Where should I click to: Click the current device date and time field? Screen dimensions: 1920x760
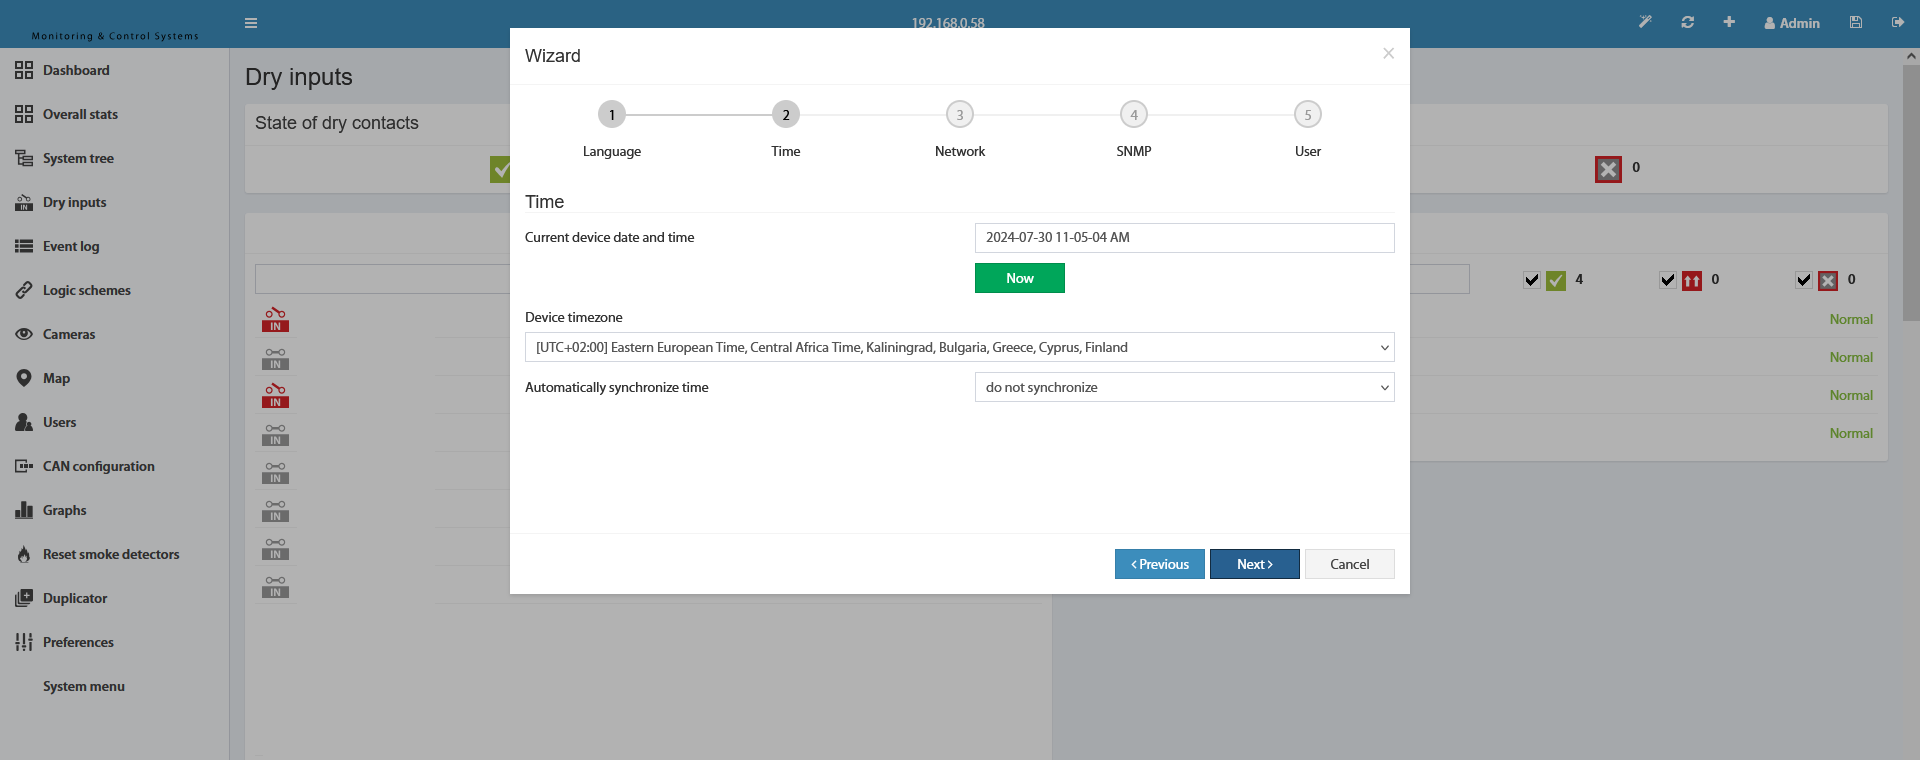tap(1185, 238)
